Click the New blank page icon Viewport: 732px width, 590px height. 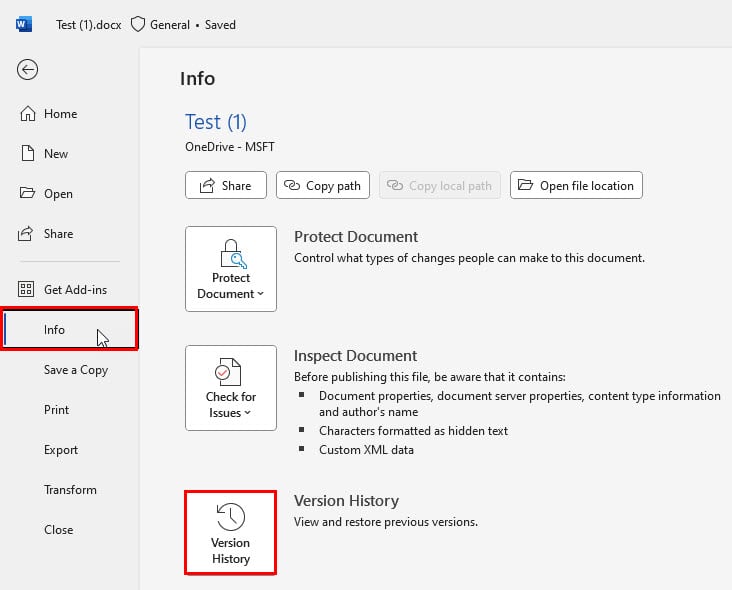28,154
